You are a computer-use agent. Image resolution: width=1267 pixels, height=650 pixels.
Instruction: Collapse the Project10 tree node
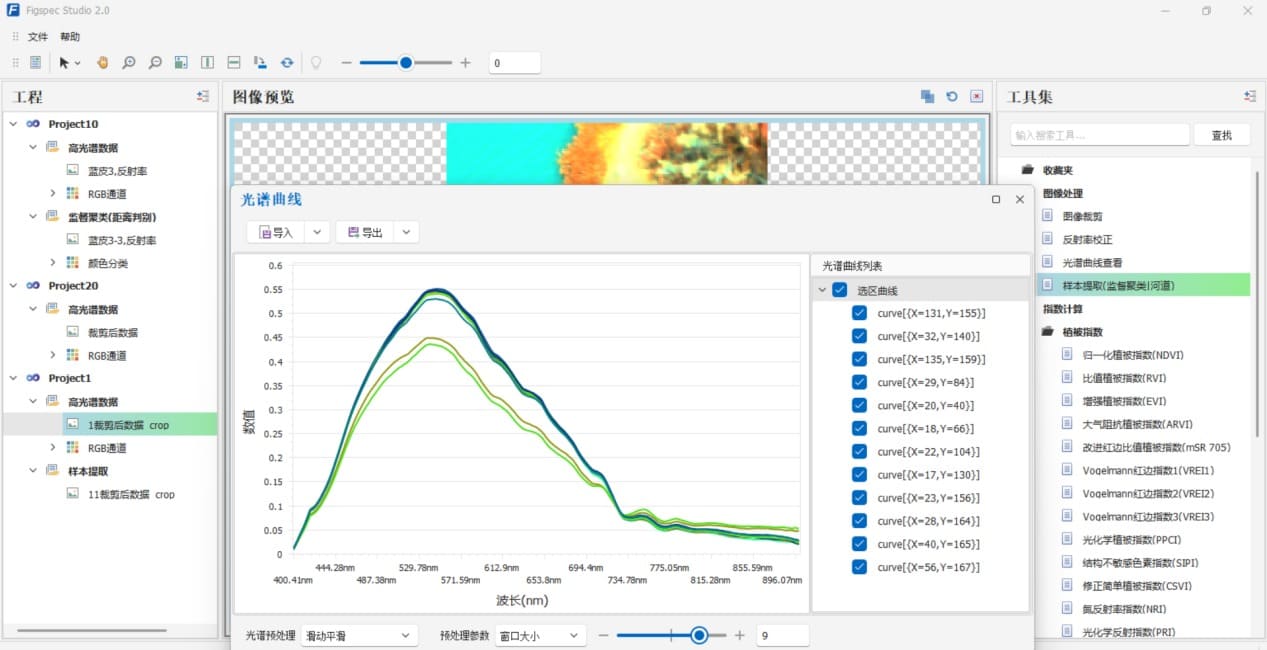pos(12,124)
